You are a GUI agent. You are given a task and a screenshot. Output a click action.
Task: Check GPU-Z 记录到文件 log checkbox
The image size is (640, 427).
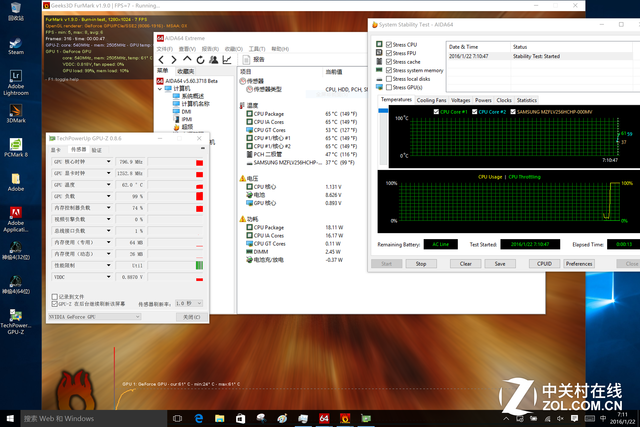click(54, 296)
